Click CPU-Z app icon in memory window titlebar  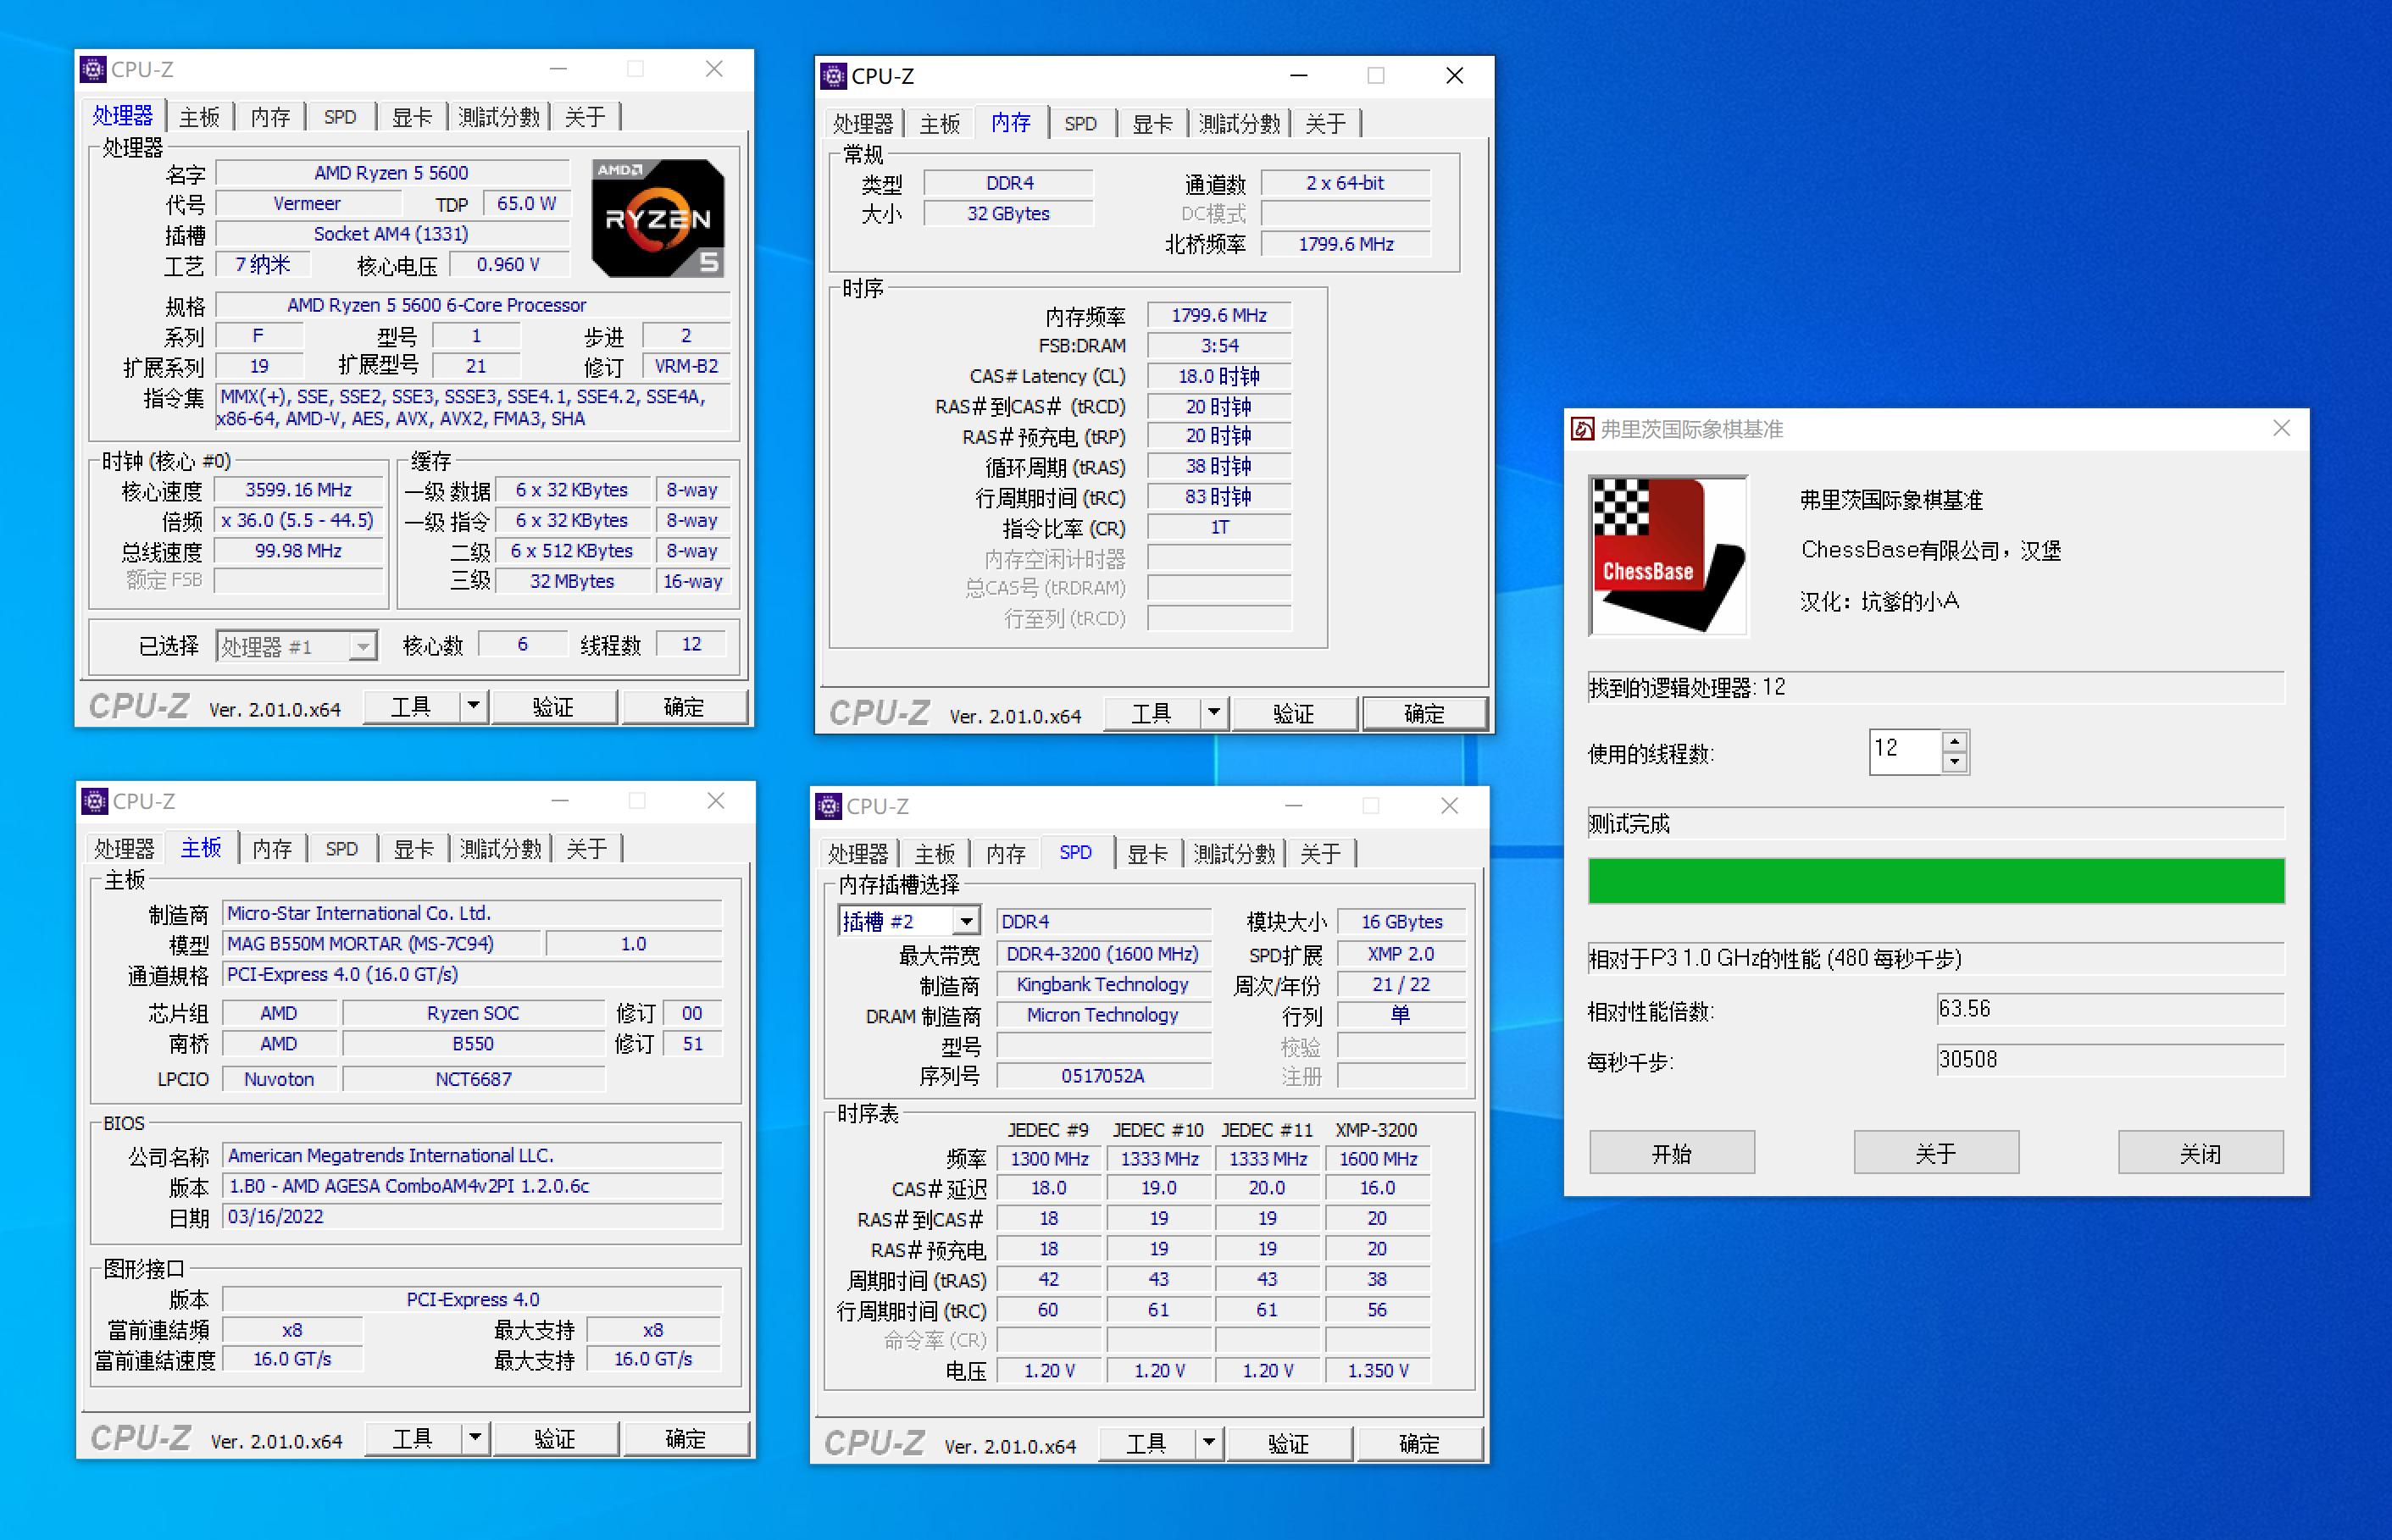point(833,76)
